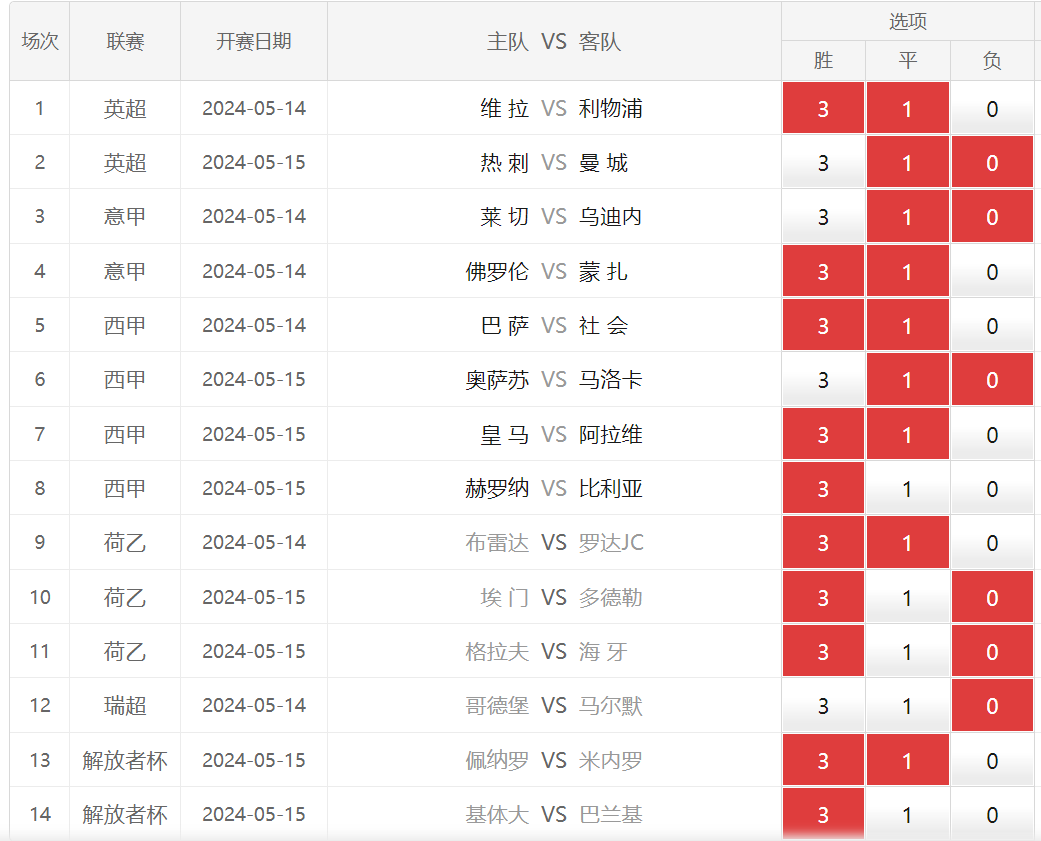Deselect 负 (0) for 哥德堡 VS 马尔默
The width and height of the screenshot is (1041, 841).
(992, 705)
